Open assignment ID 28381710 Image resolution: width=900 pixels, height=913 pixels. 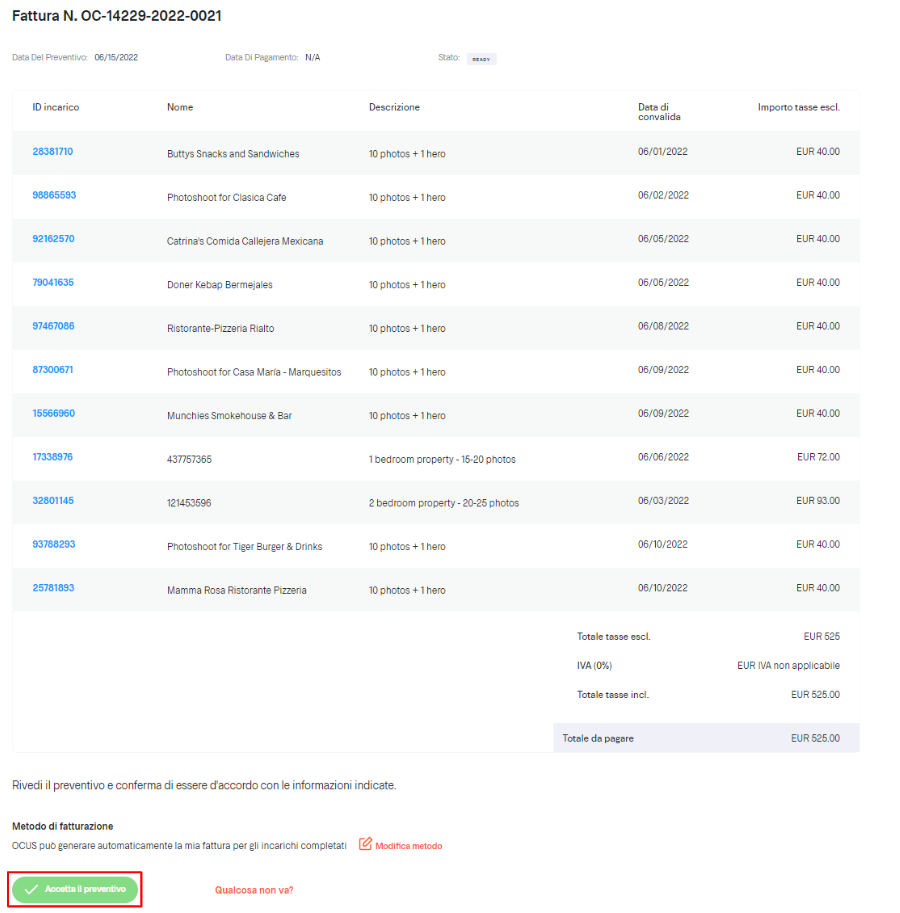coord(52,151)
